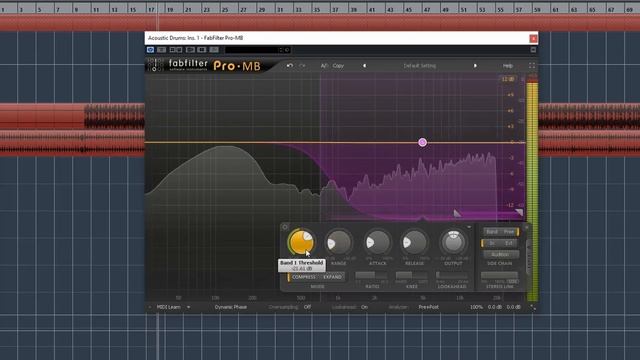Viewport: 640px width, 360px height.
Task: Click the first 0.0 dB value
Action: click(x=495, y=307)
